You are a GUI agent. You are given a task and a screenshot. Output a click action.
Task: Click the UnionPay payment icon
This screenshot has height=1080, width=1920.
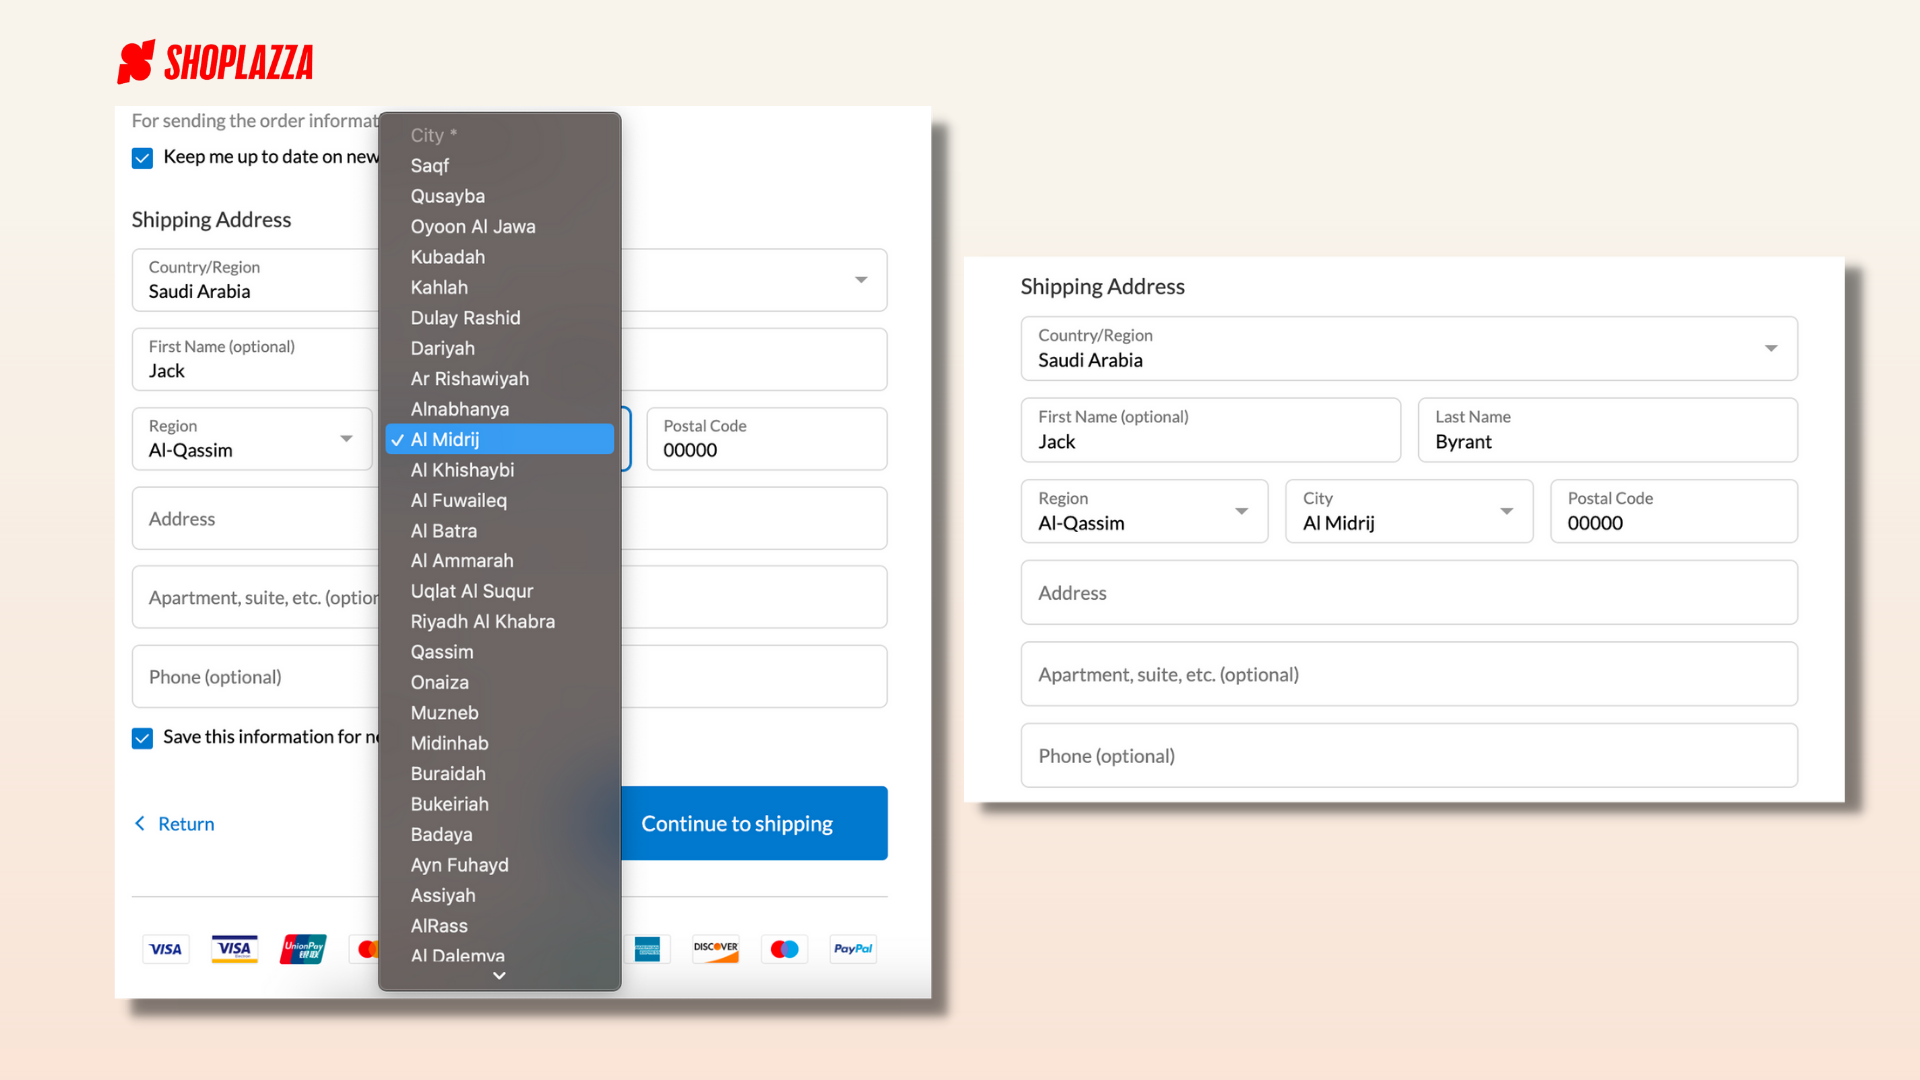303,949
